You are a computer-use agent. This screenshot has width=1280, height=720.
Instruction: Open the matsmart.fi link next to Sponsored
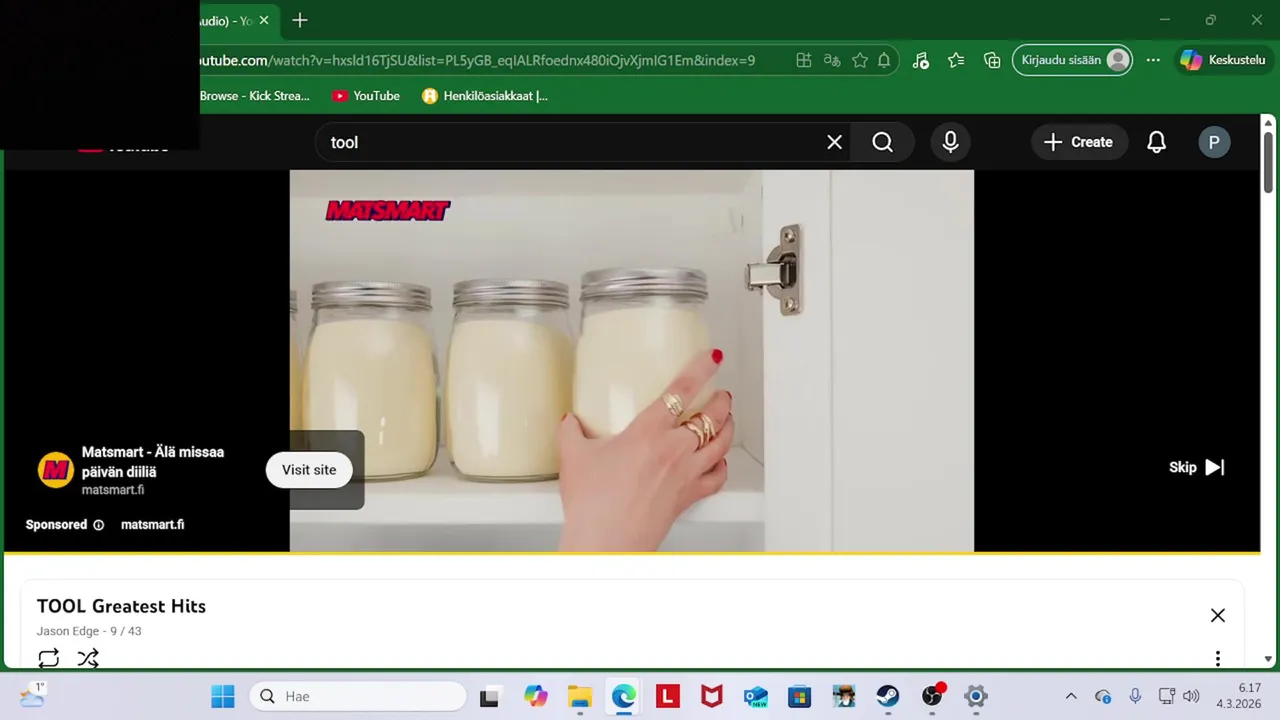coord(152,524)
